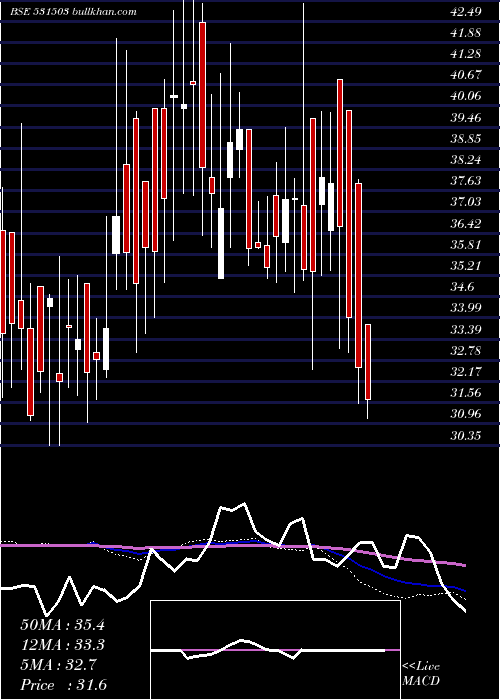The image size is (500, 700).
Task: Select the 41.88 price axis label
Action: pos(466,33)
